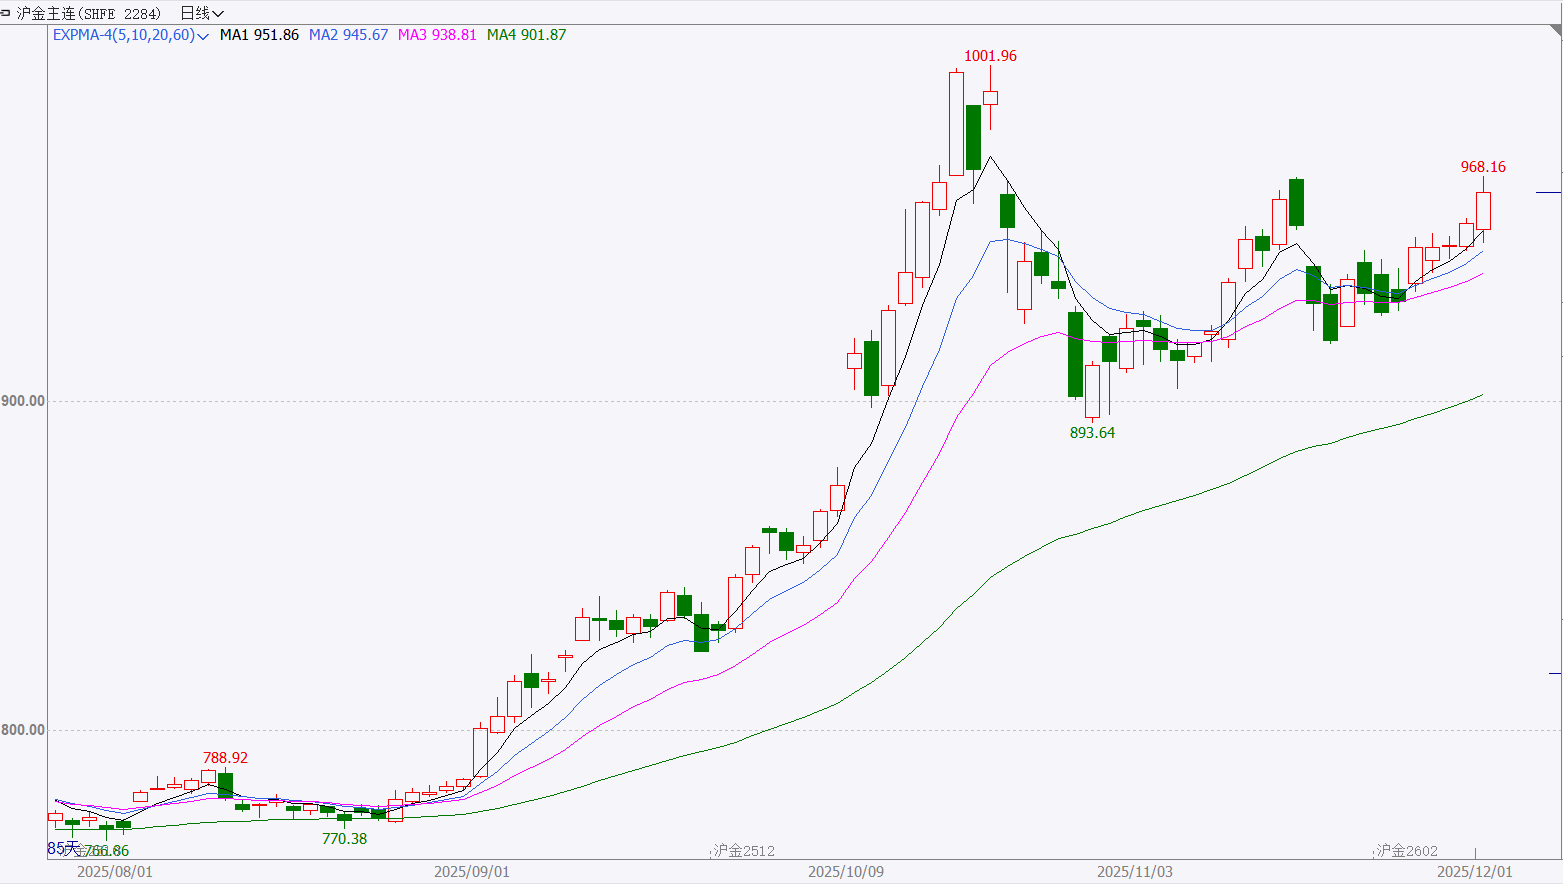The height and width of the screenshot is (884, 1563).
Task: Click the 2025/10/09 date on time axis
Action: (x=846, y=872)
